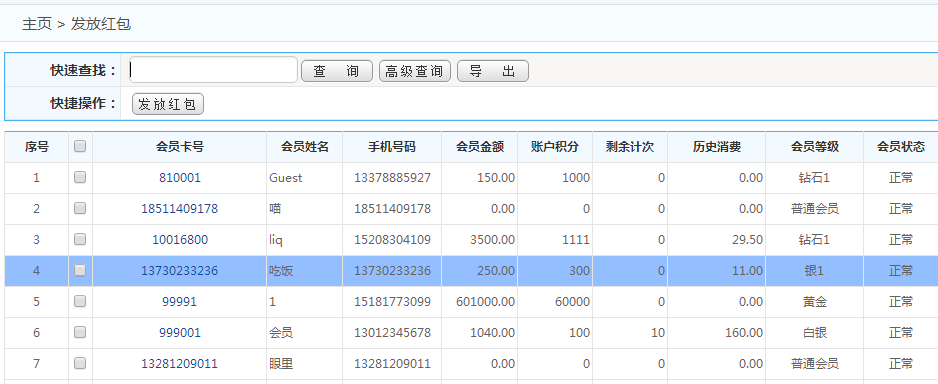938x384 pixels.
Task: Open member card link 13281209011
Action: coord(179,364)
